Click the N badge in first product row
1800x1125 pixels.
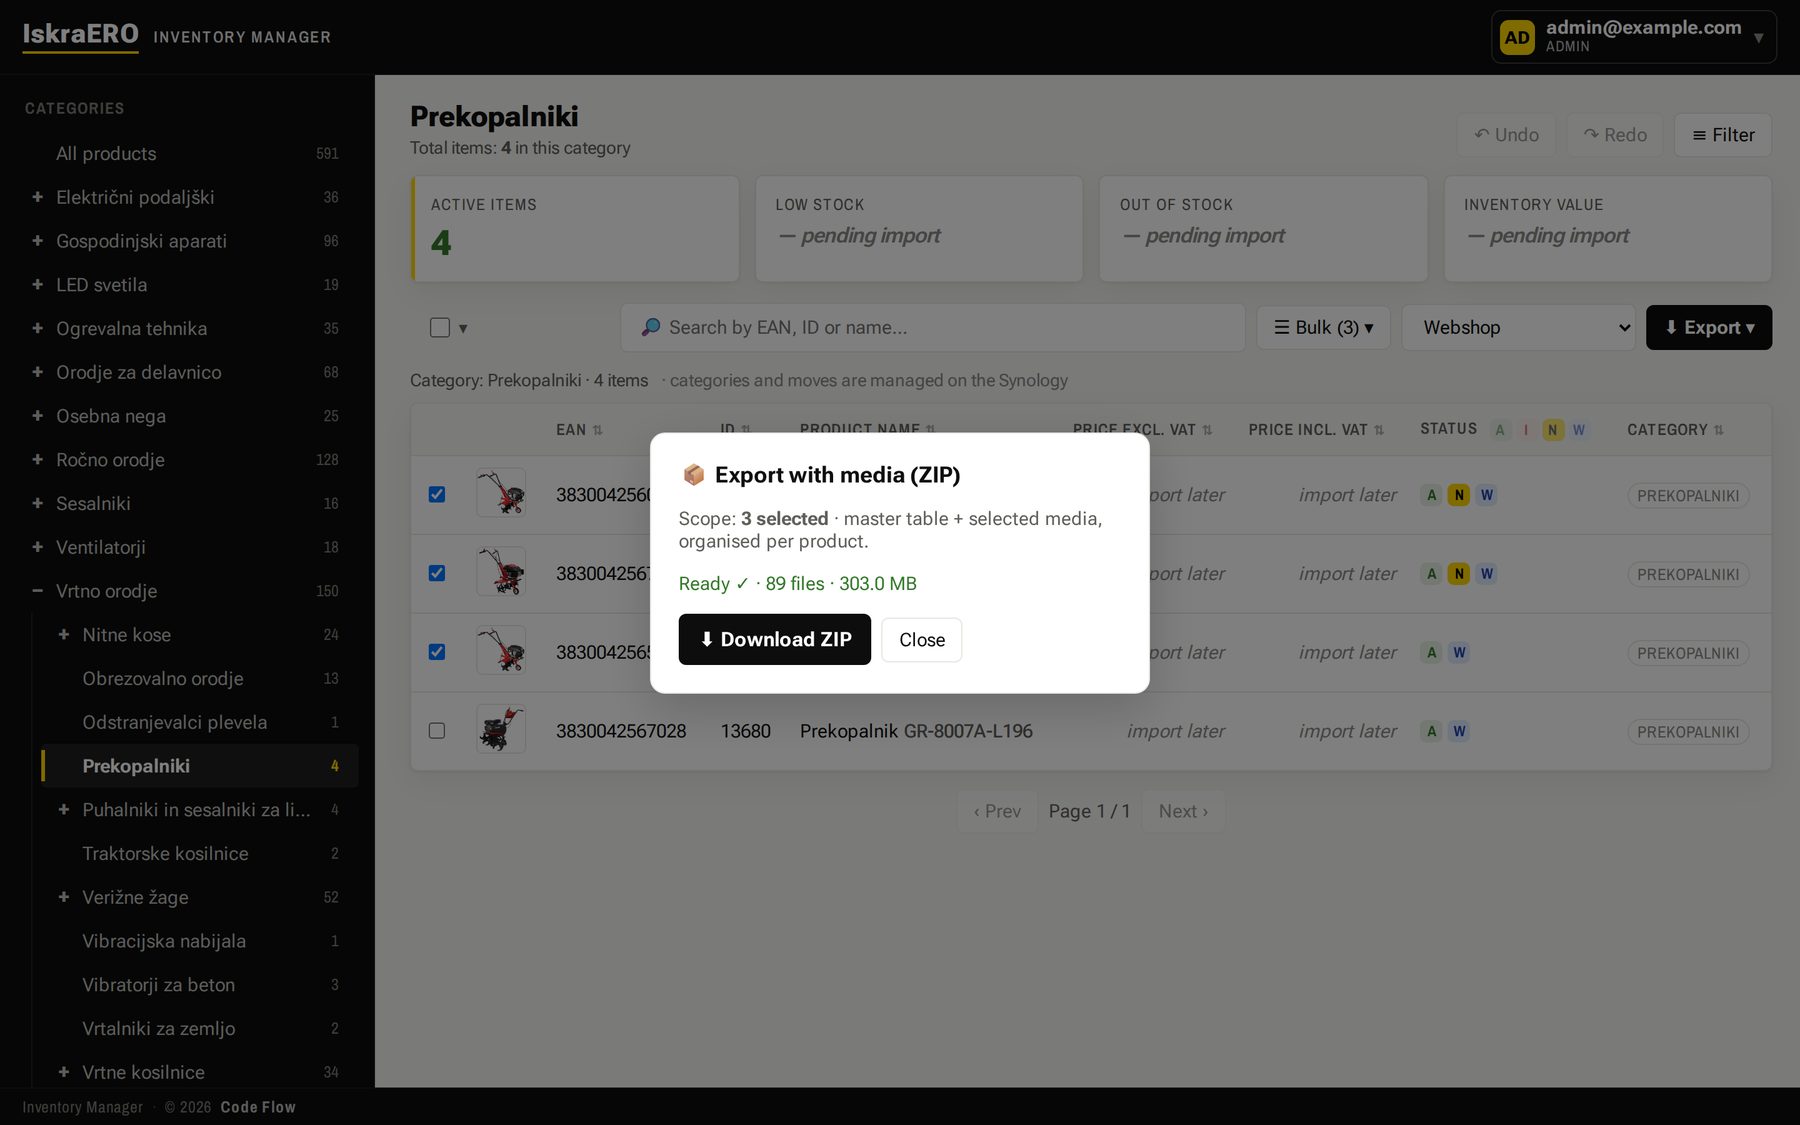tap(1459, 495)
